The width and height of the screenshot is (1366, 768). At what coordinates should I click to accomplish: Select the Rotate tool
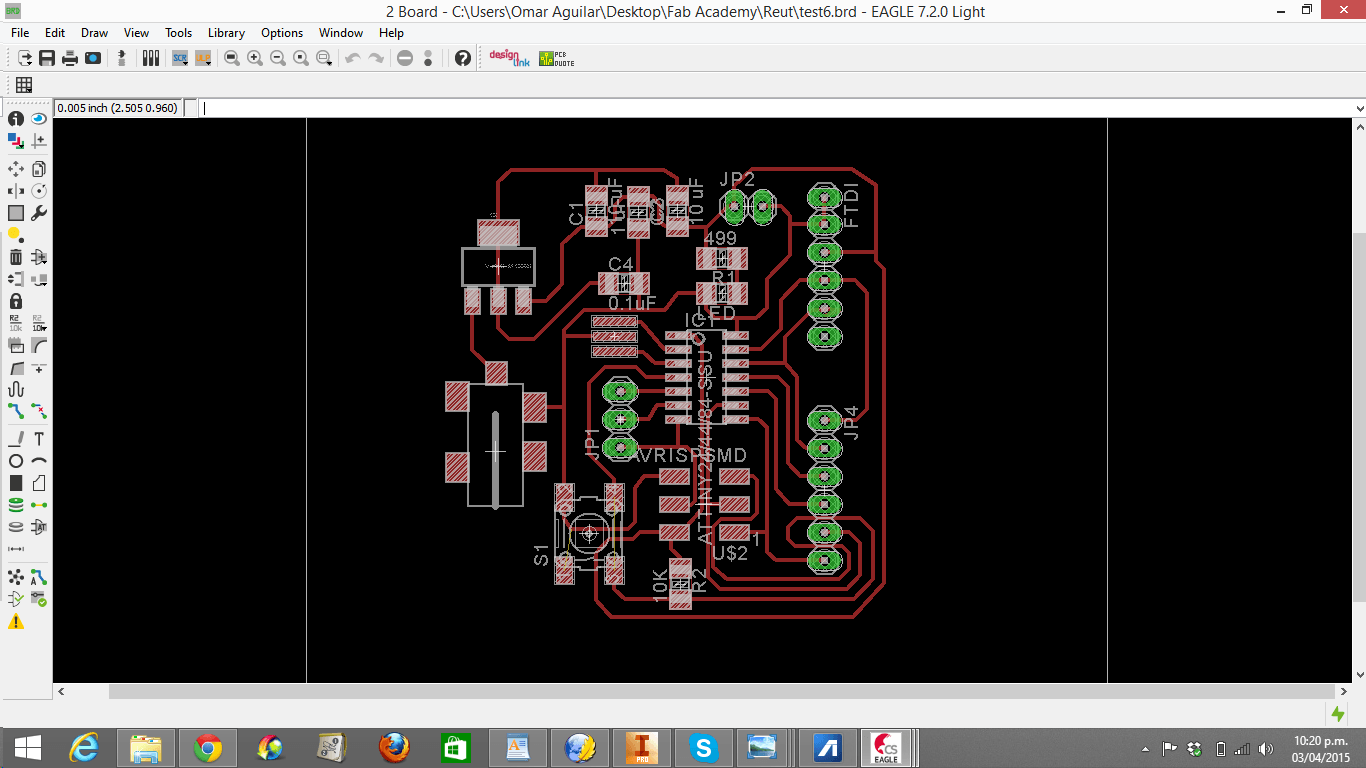(x=39, y=191)
